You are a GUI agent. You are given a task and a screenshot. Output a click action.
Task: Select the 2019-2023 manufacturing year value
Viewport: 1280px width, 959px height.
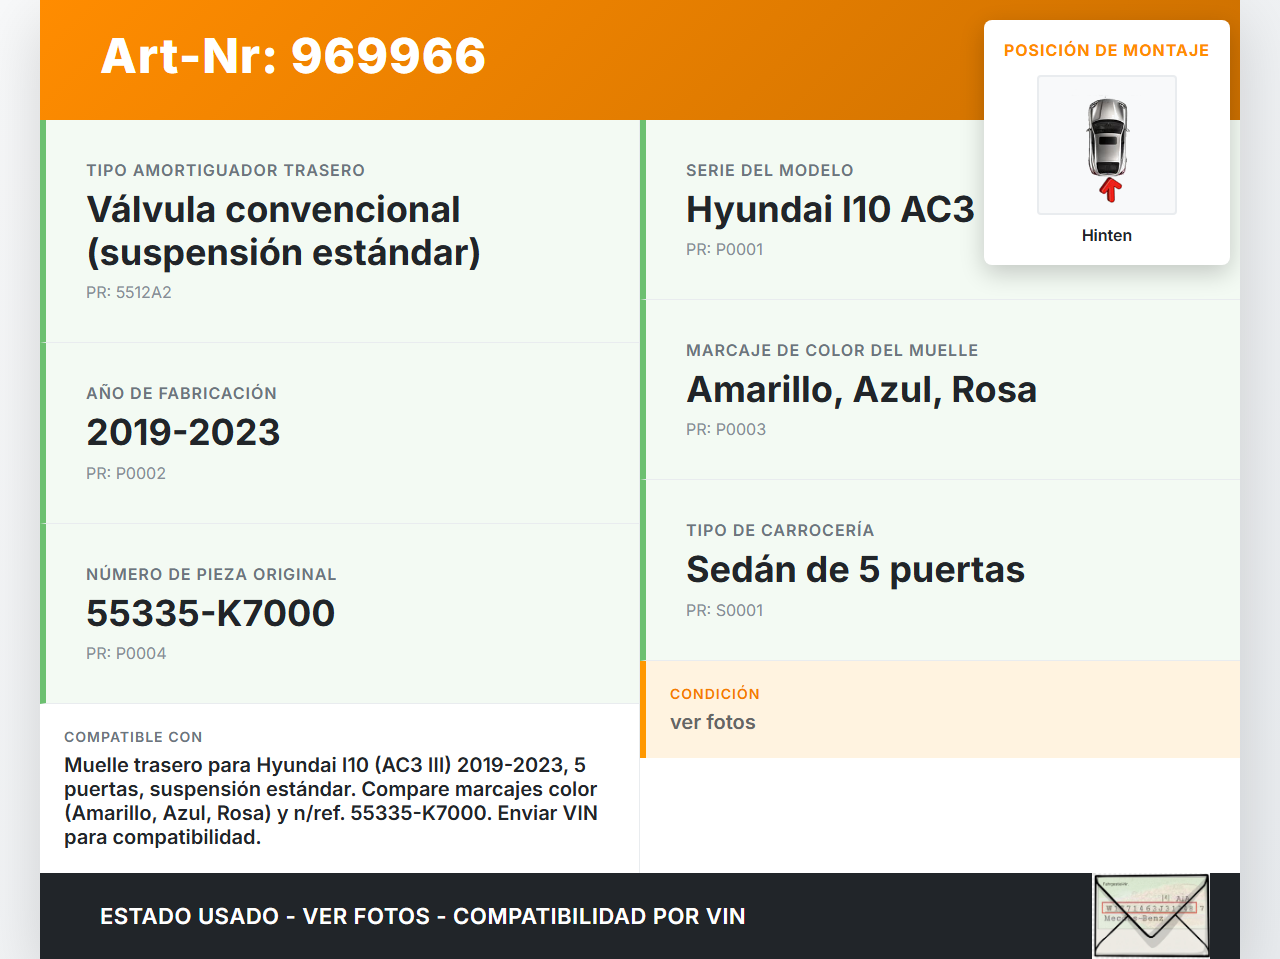coord(183,432)
